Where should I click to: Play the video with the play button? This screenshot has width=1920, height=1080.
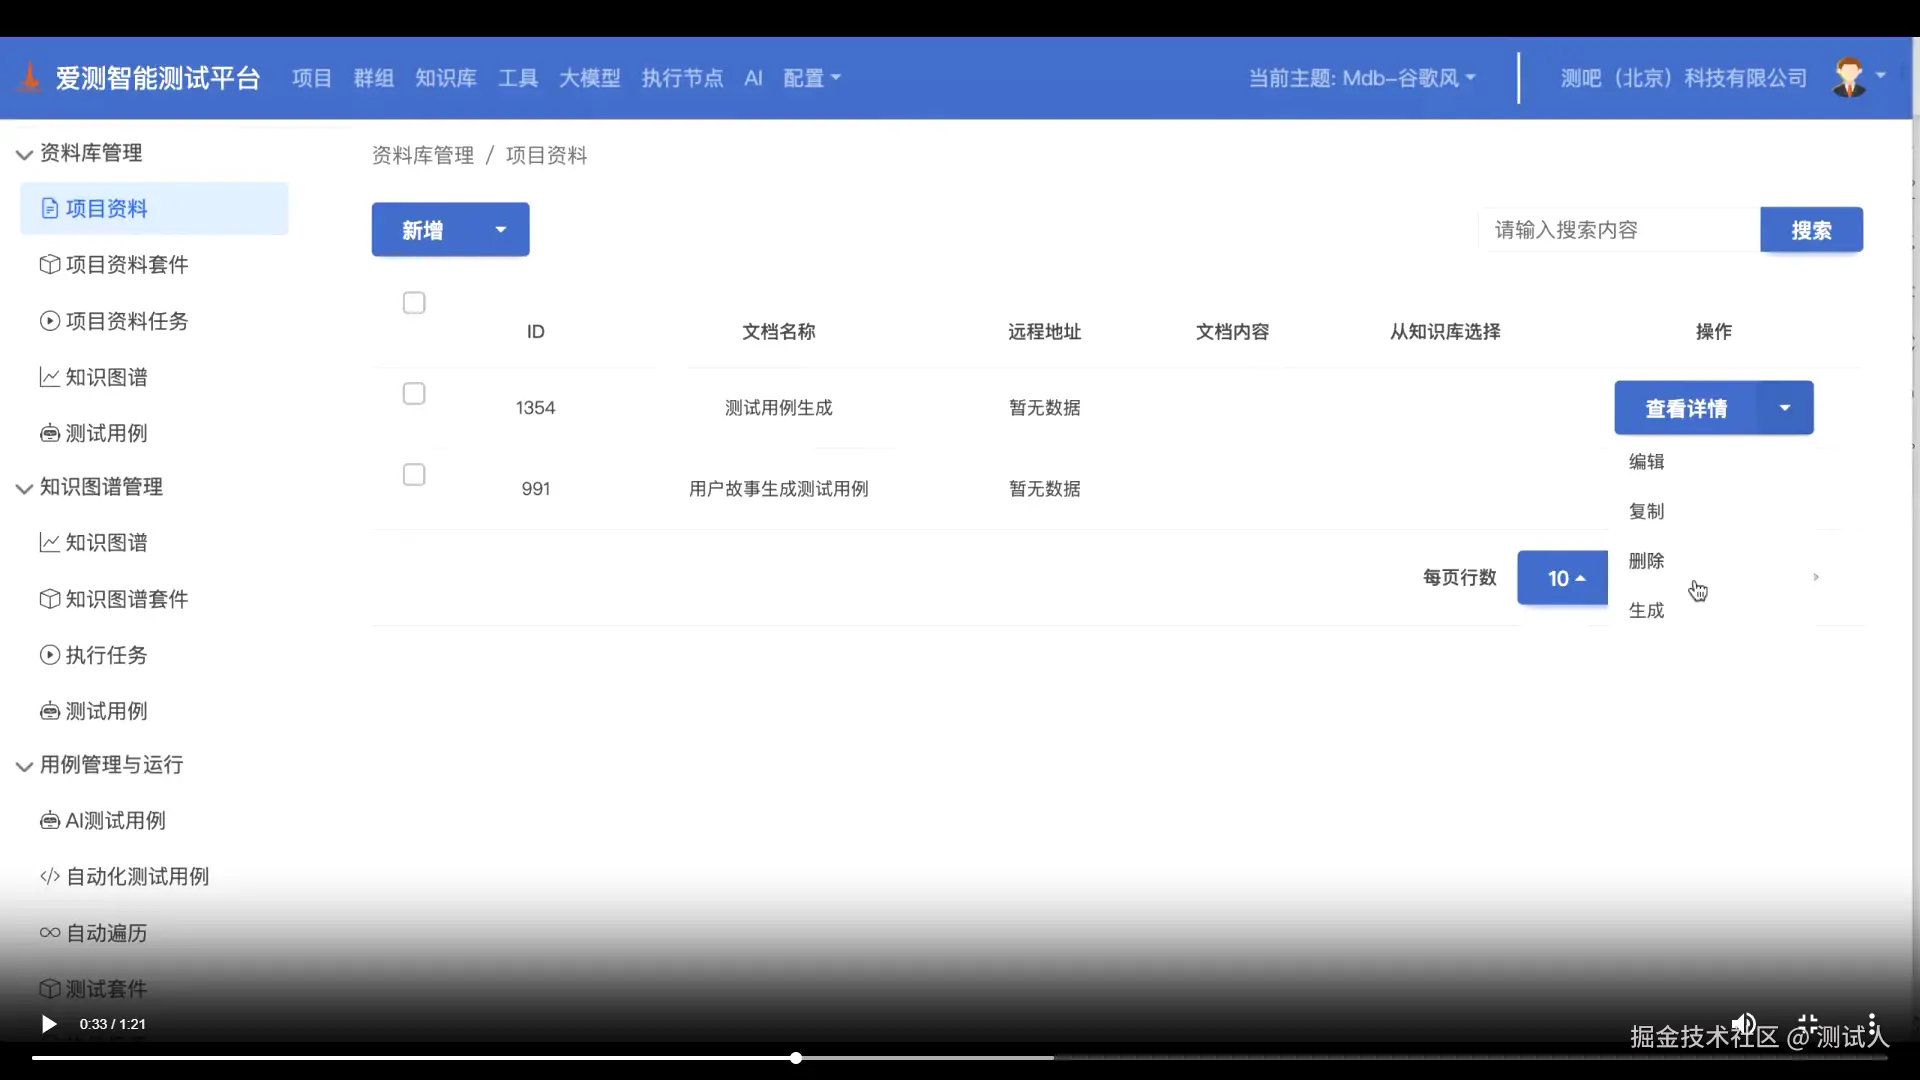[x=48, y=1024]
